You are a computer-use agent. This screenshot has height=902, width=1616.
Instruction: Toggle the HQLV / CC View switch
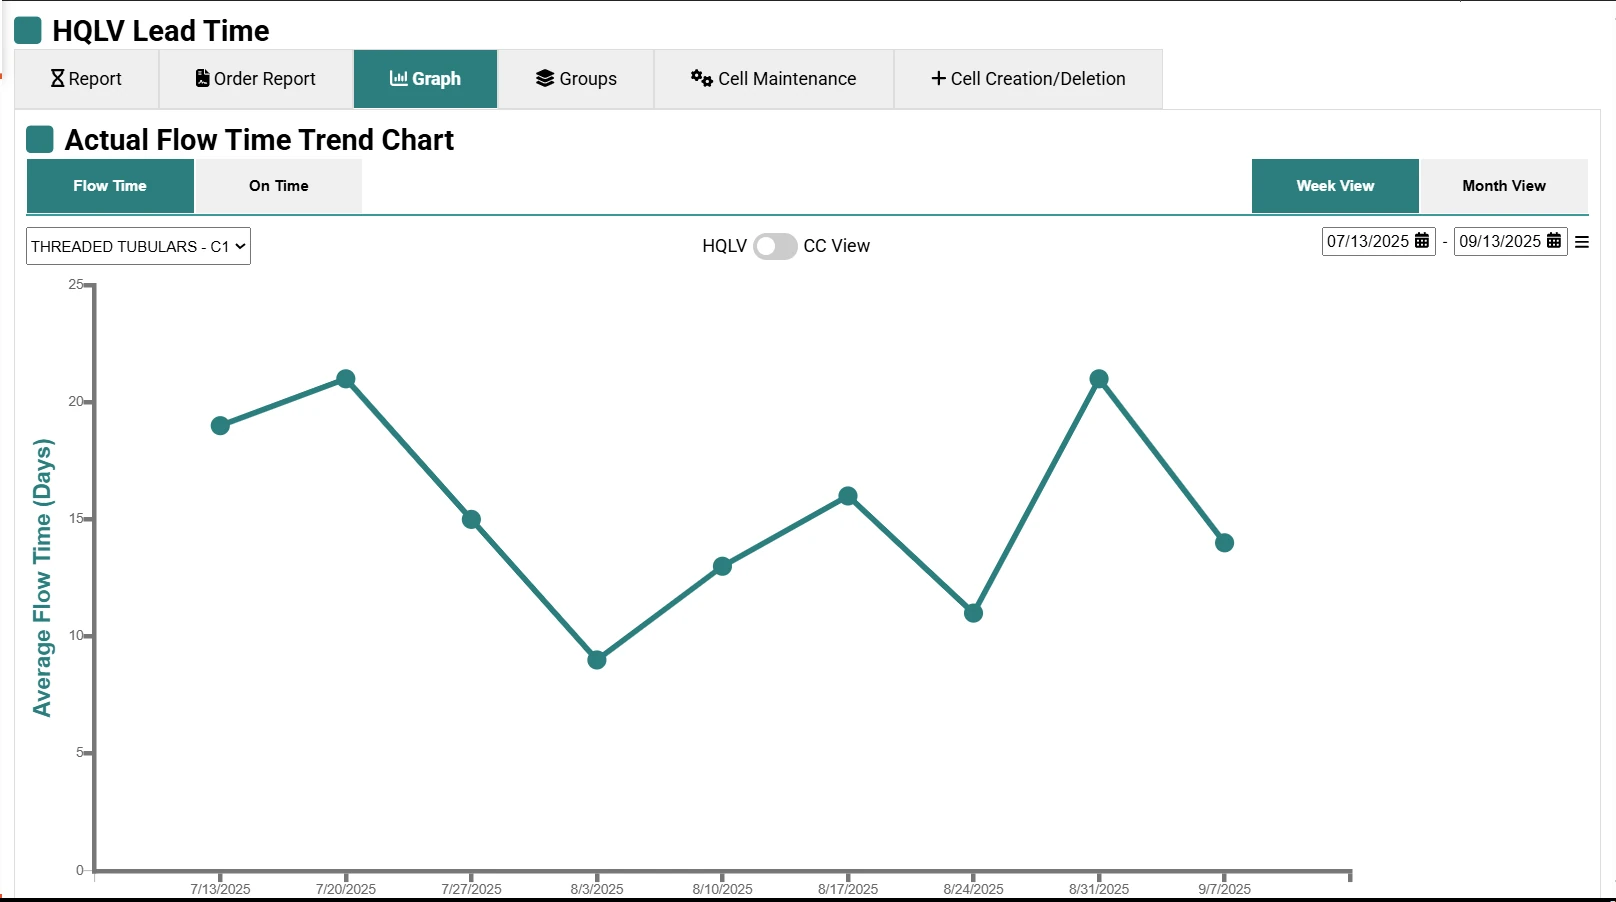coord(775,246)
